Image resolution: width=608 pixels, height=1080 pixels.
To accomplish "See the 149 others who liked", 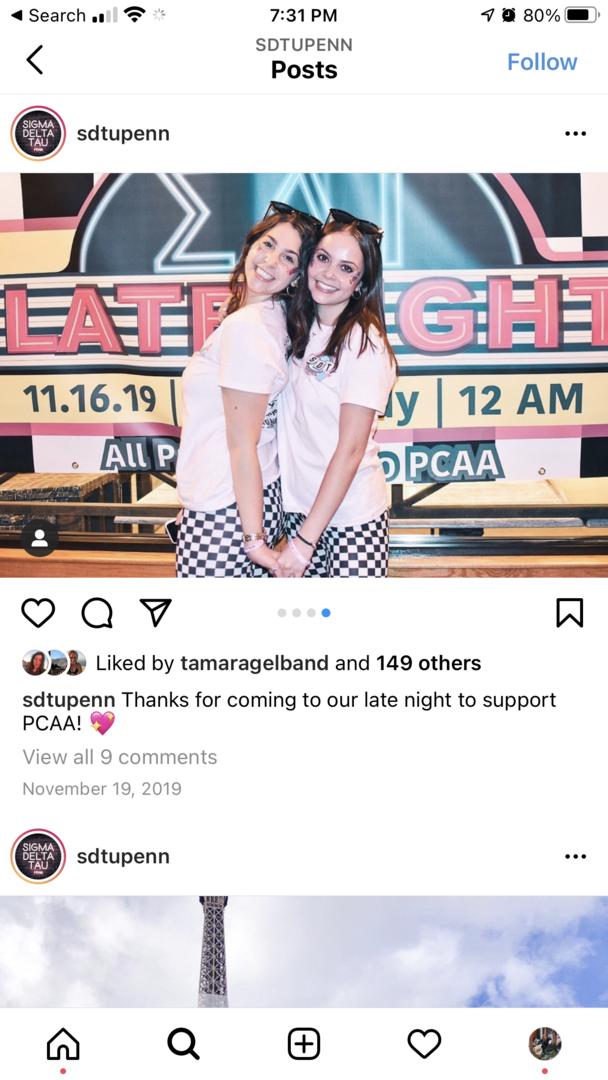I will pos(428,663).
